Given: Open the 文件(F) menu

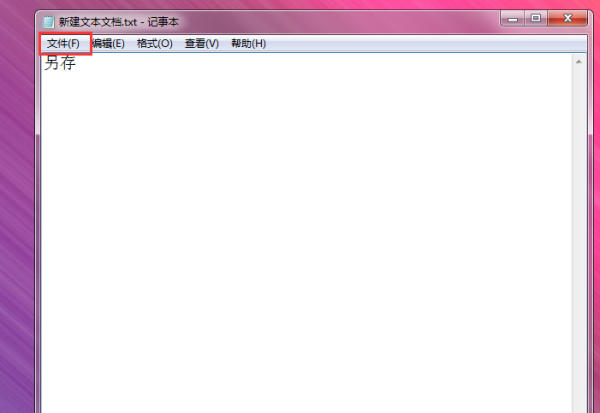Looking at the screenshot, I should 63,44.
